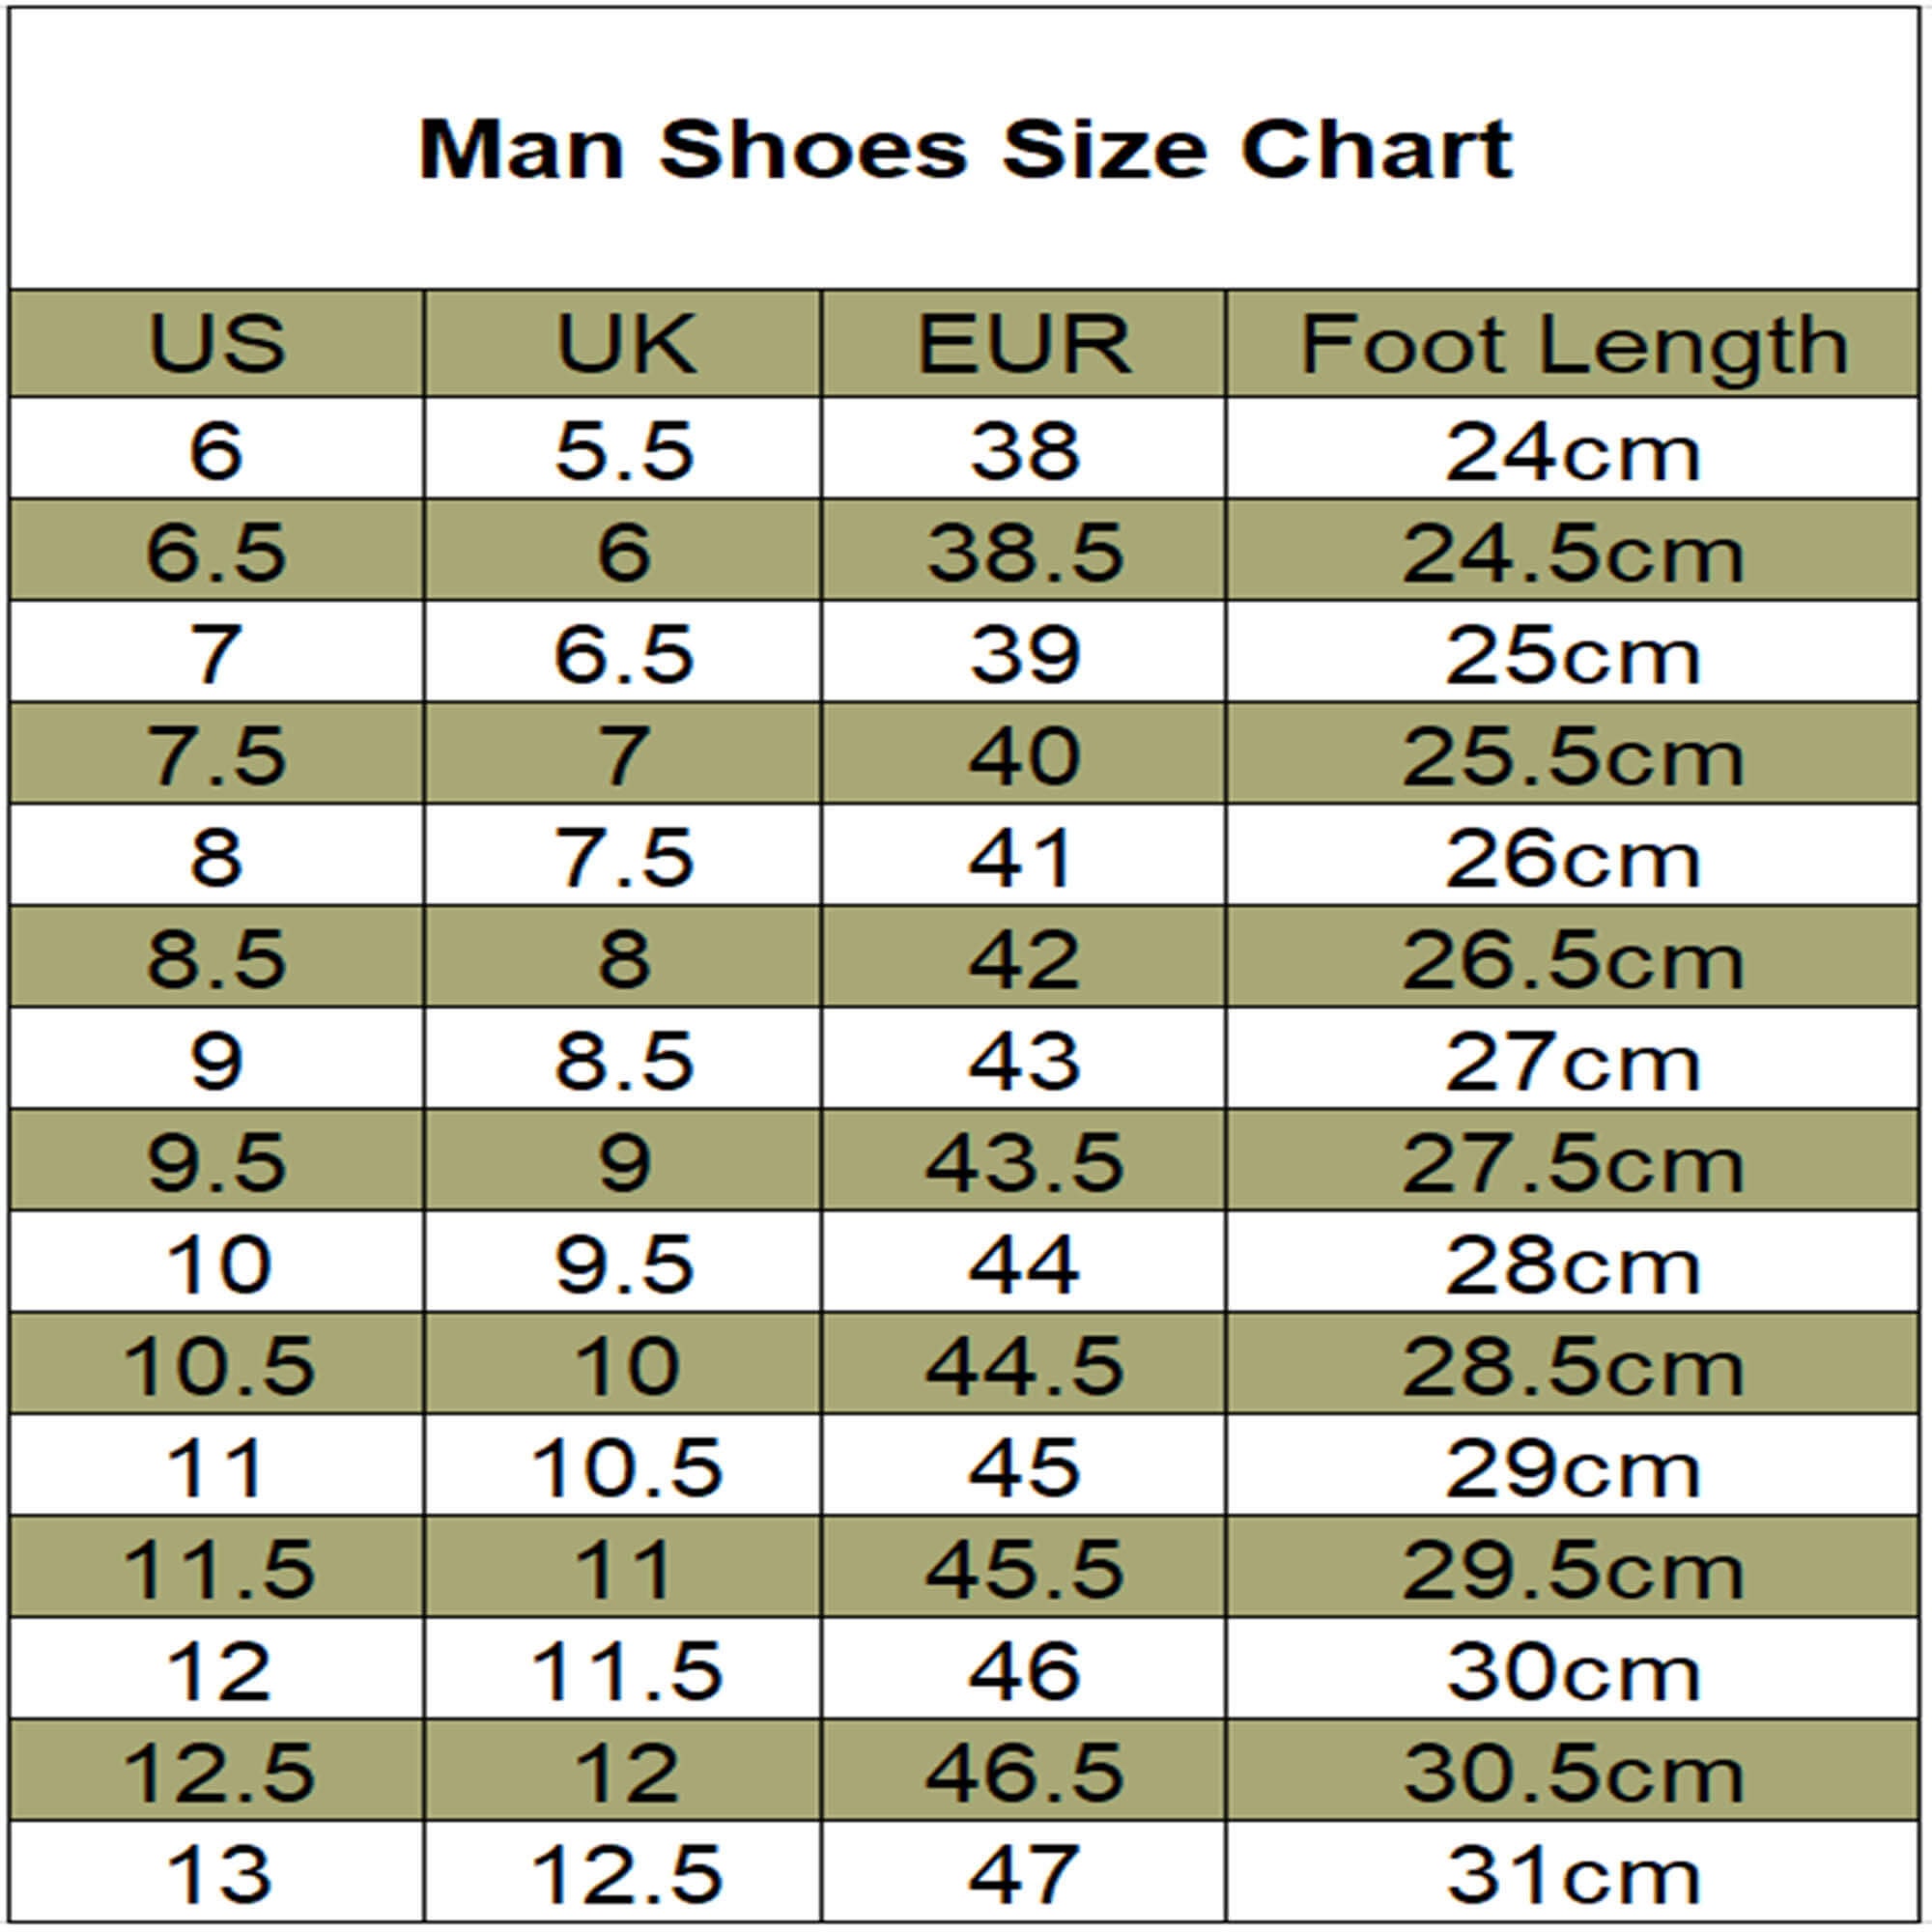The height and width of the screenshot is (1932, 1932).
Task: Select the US column header
Action: pos(217,343)
